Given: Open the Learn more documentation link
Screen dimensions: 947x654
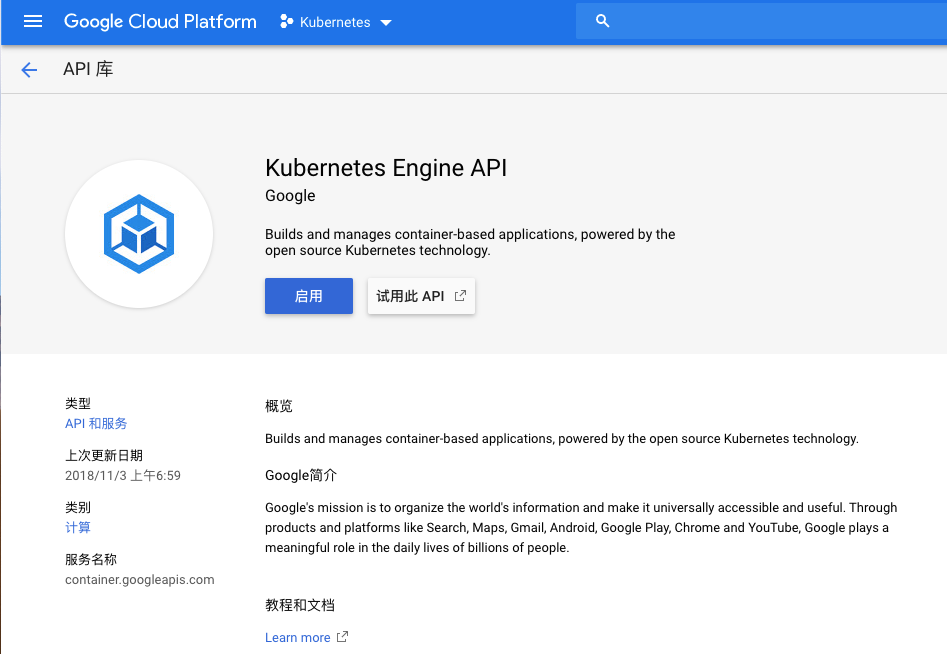Looking at the screenshot, I should [x=298, y=637].
